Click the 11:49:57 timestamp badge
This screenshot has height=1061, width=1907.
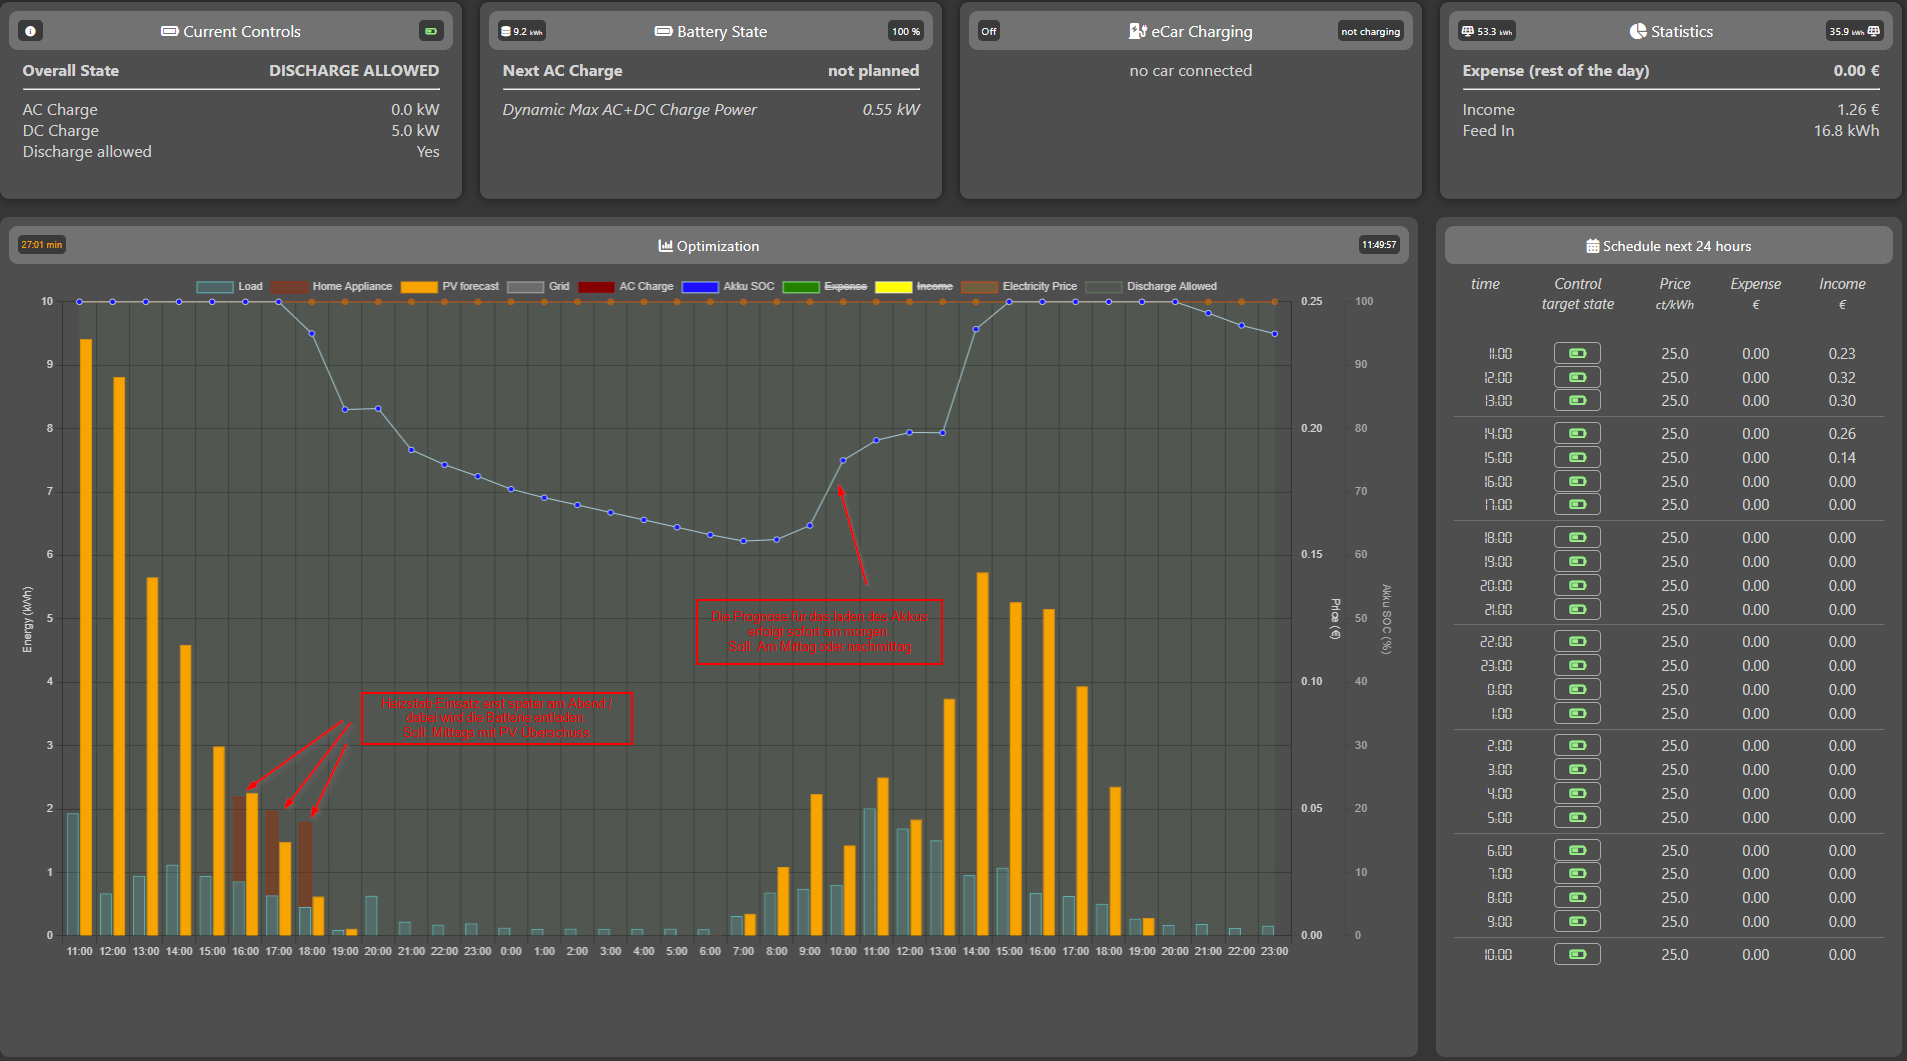(1379, 244)
